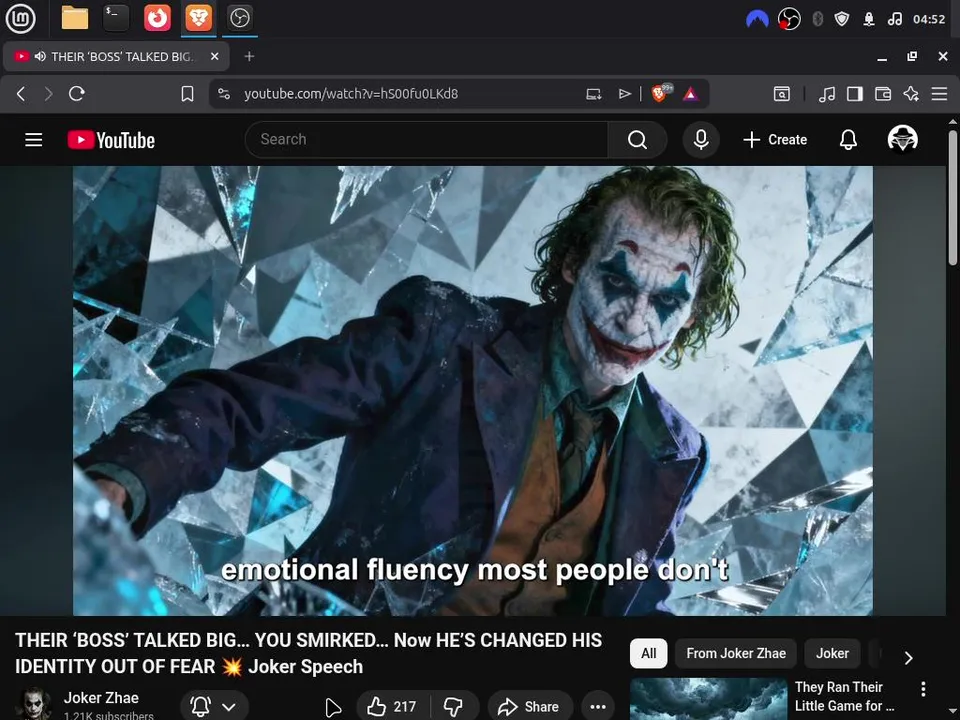Go to the YouTube home logo
The height and width of the screenshot is (720, 960).
111,140
